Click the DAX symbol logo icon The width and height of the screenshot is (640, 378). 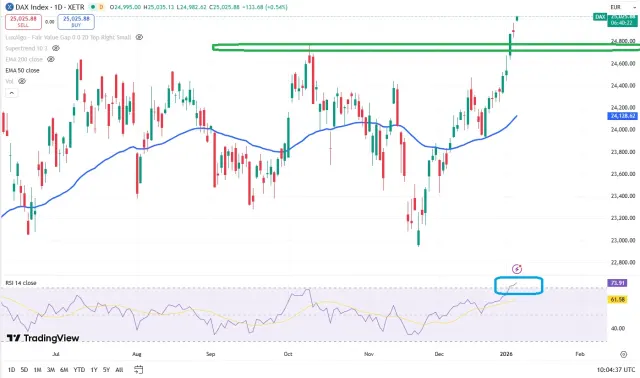9,7
